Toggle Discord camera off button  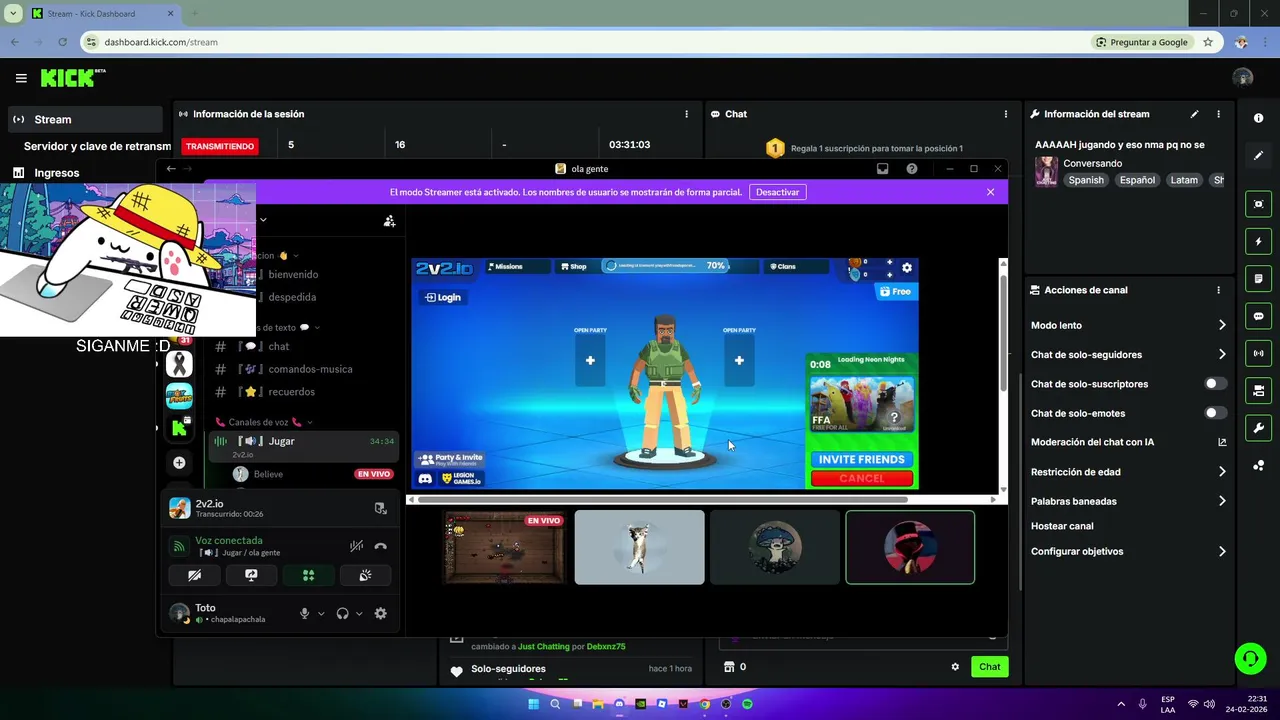click(x=194, y=575)
